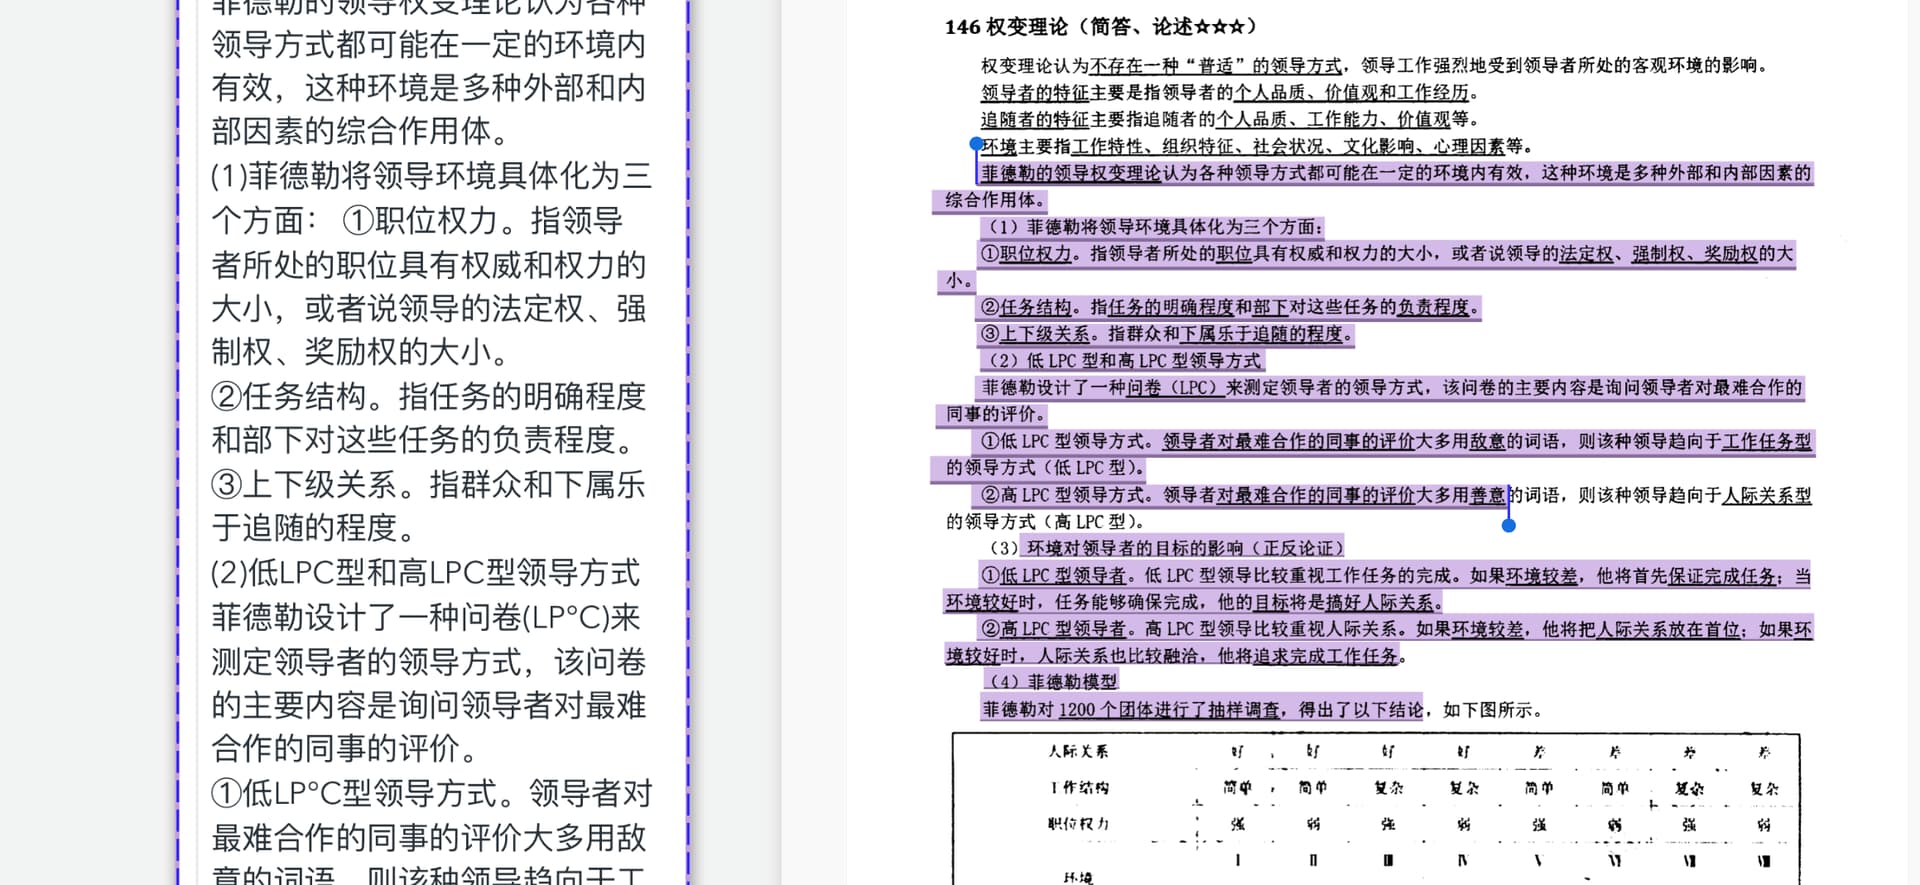This screenshot has width=1920, height=885.
Task: Click left panel line "②任务结构。指任务的明确程度"
Action: [428, 397]
